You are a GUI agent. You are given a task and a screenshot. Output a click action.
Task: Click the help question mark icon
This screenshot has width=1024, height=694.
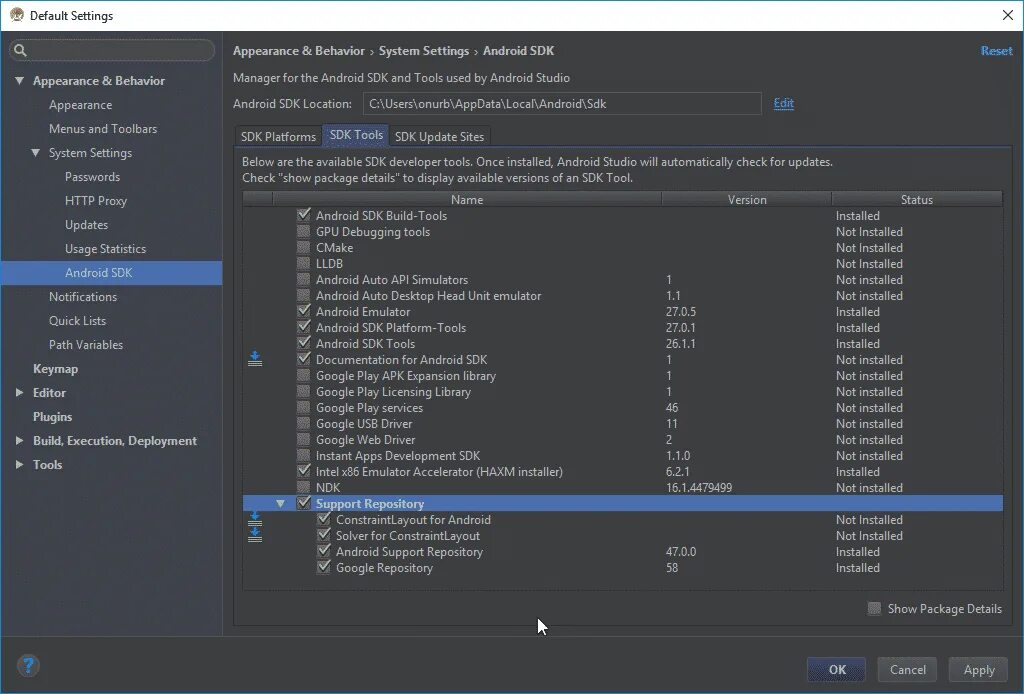point(28,666)
